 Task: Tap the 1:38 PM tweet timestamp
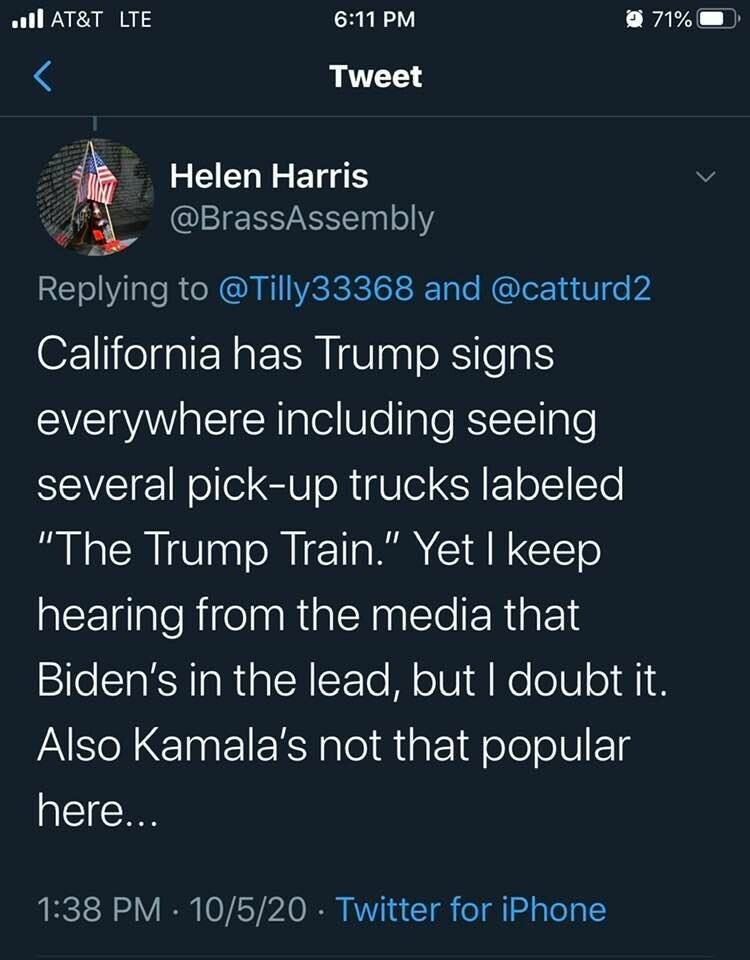[x=99, y=909]
